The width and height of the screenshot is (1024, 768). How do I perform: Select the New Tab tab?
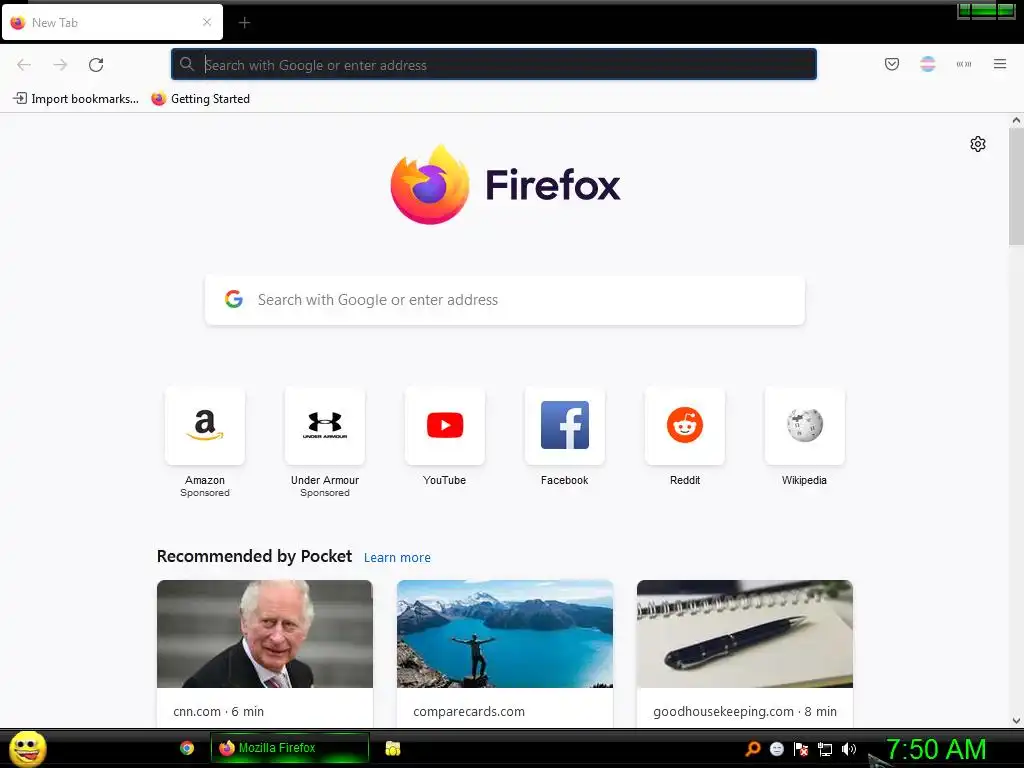click(112, 22)
